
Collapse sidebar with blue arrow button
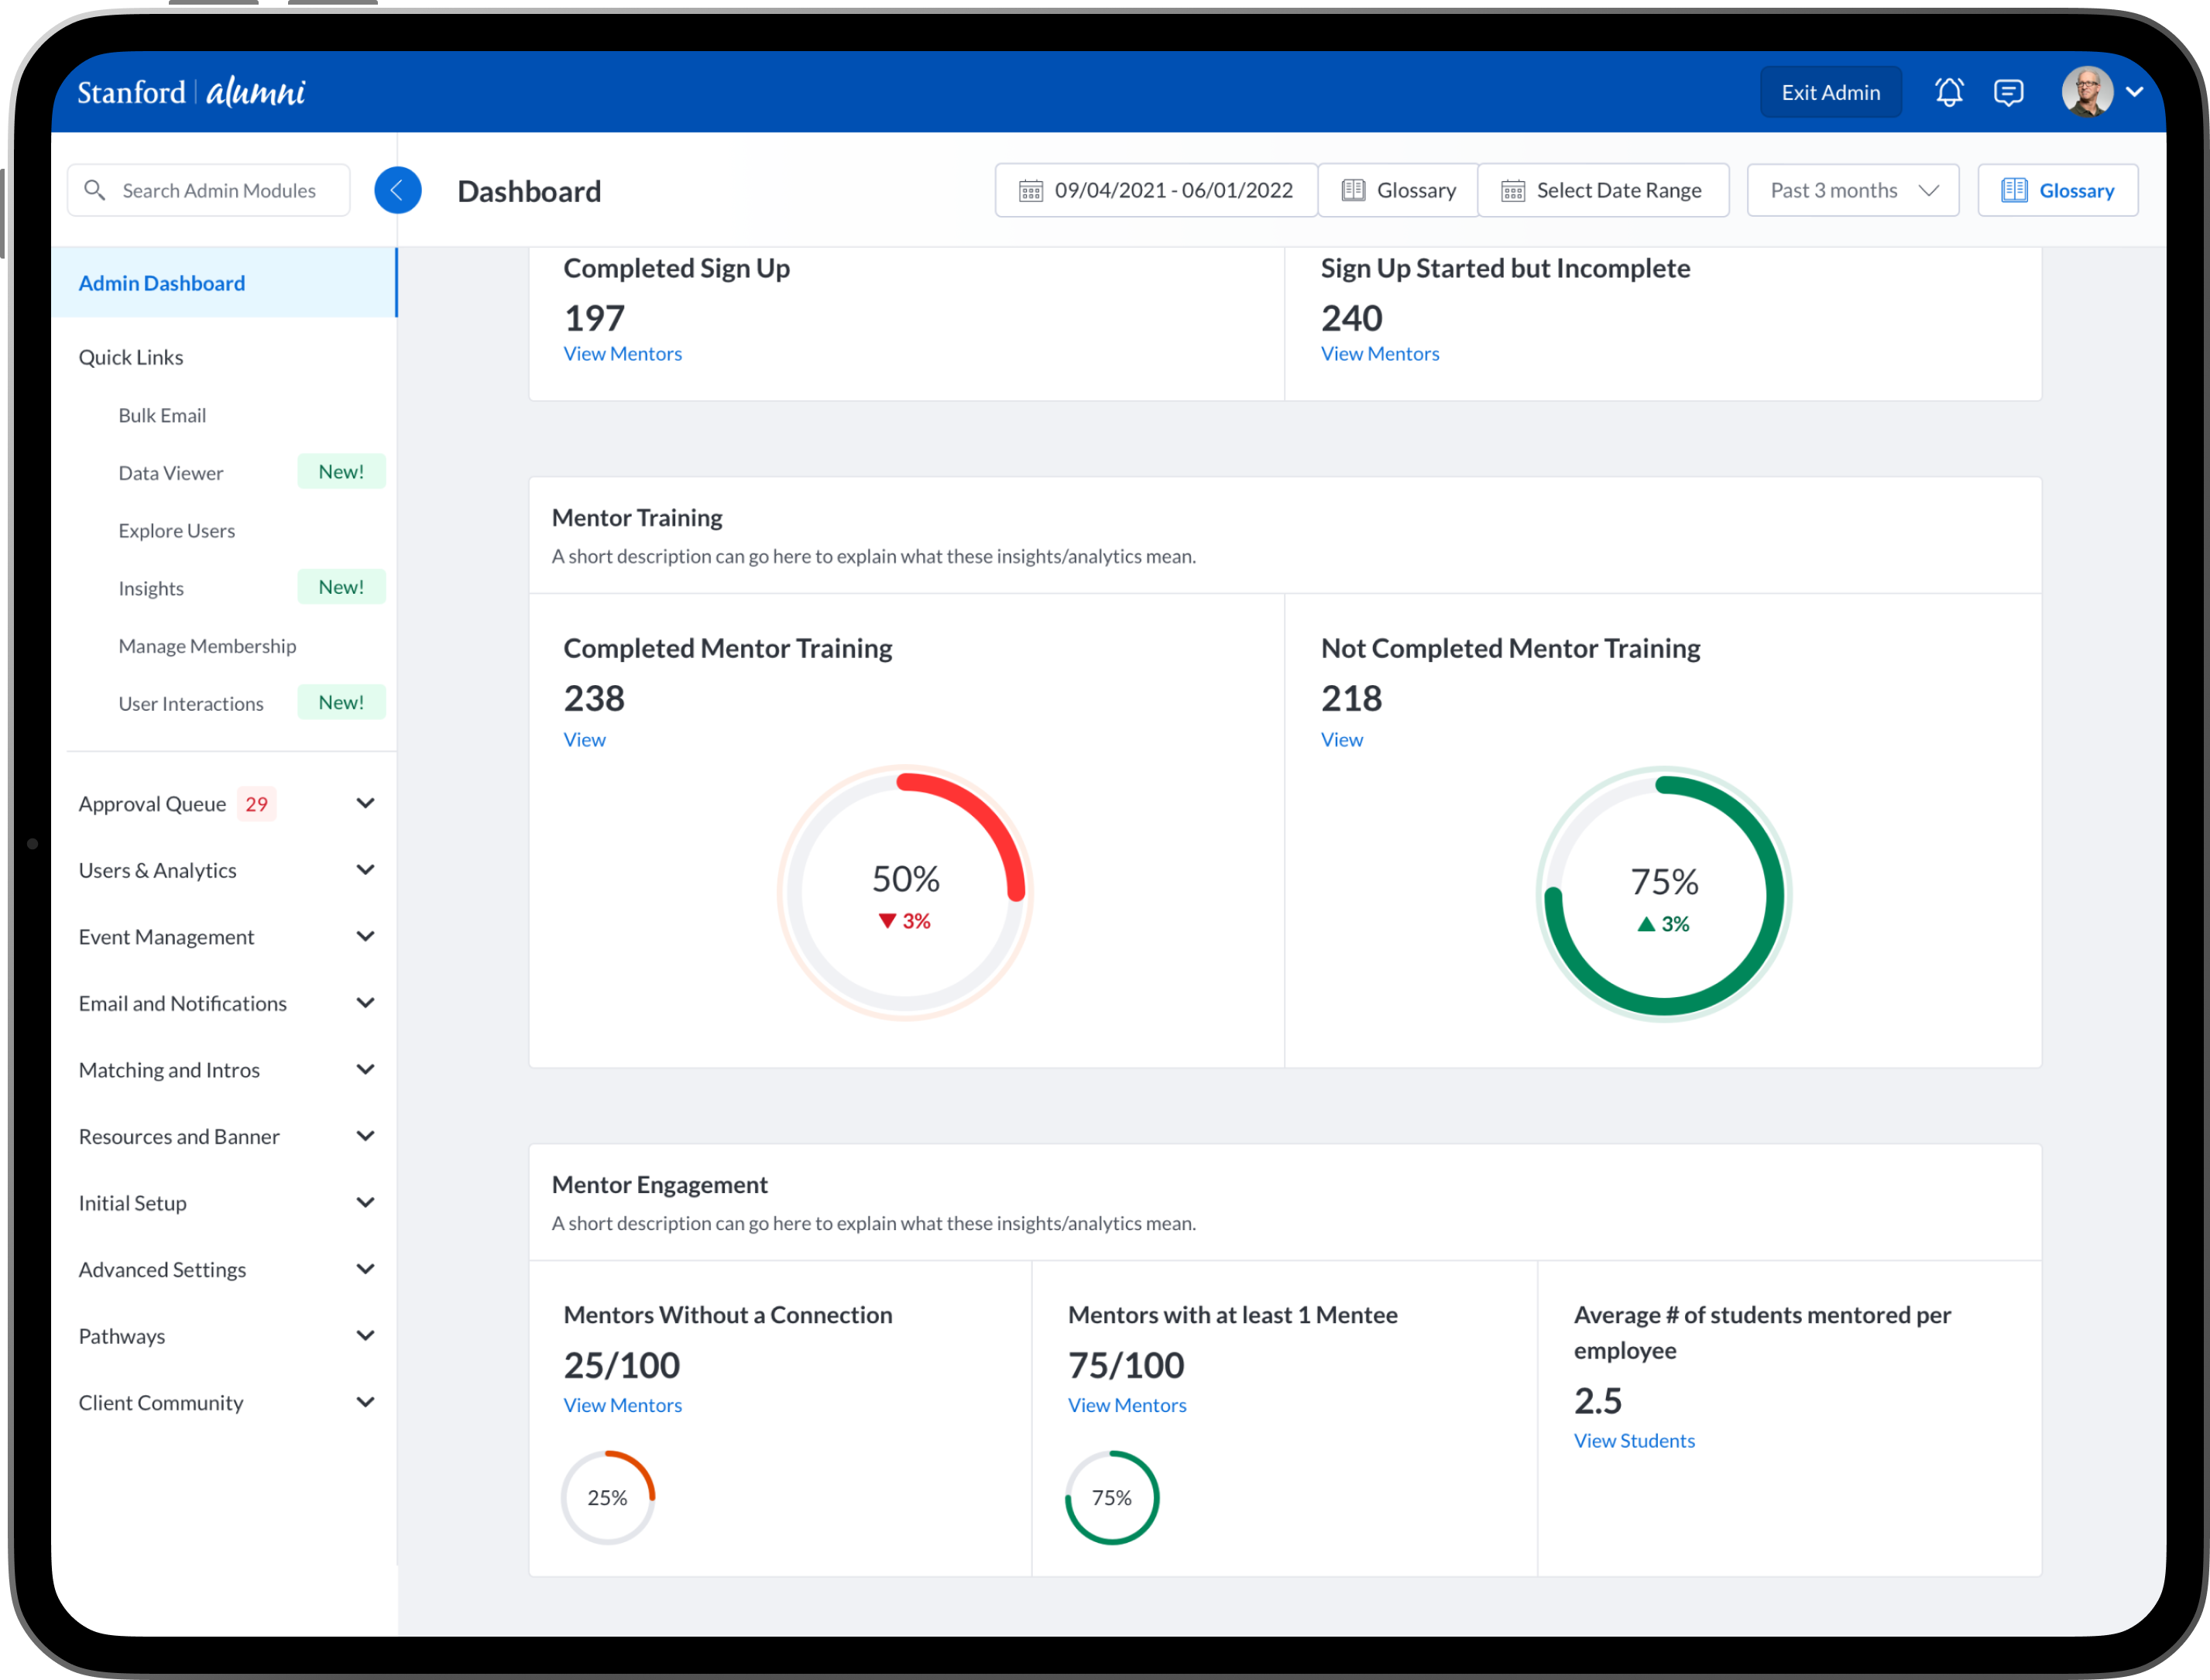[397, 190]
